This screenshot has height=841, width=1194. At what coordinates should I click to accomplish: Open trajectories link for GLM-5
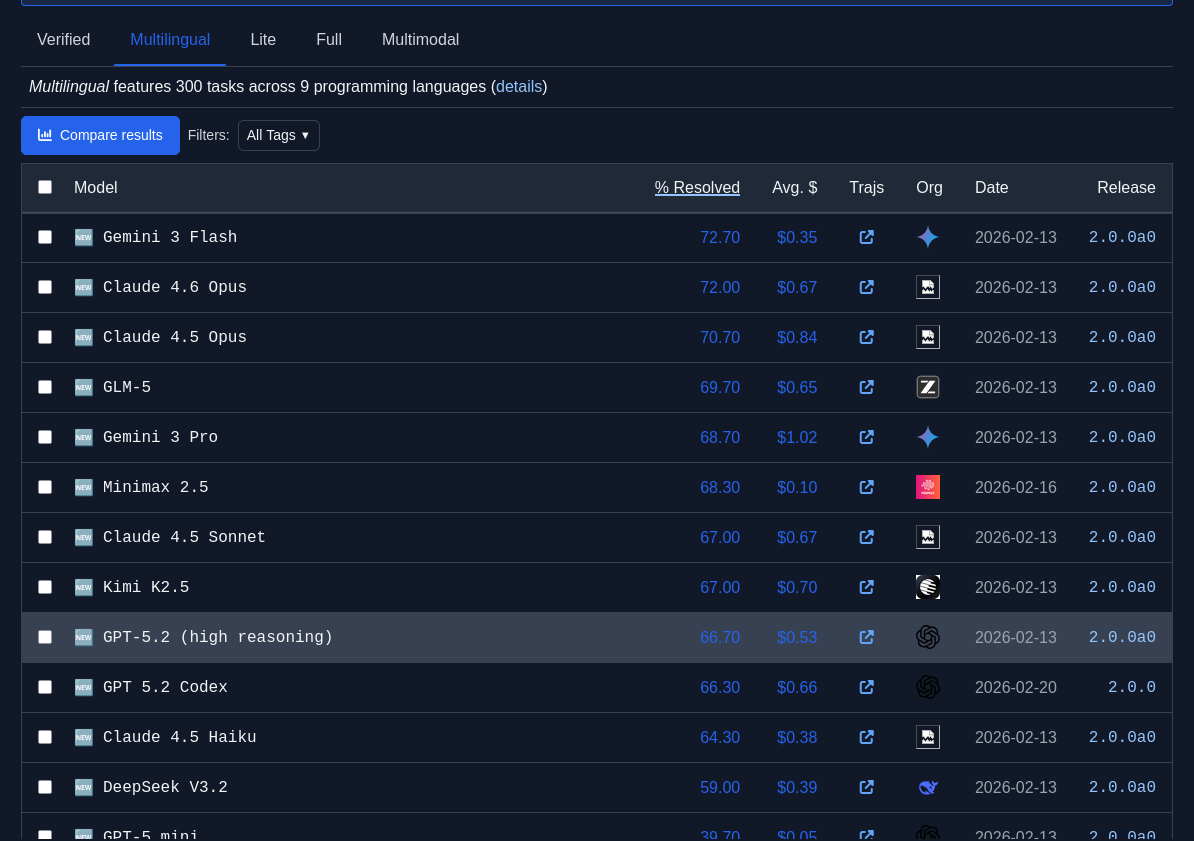point(866,388)
